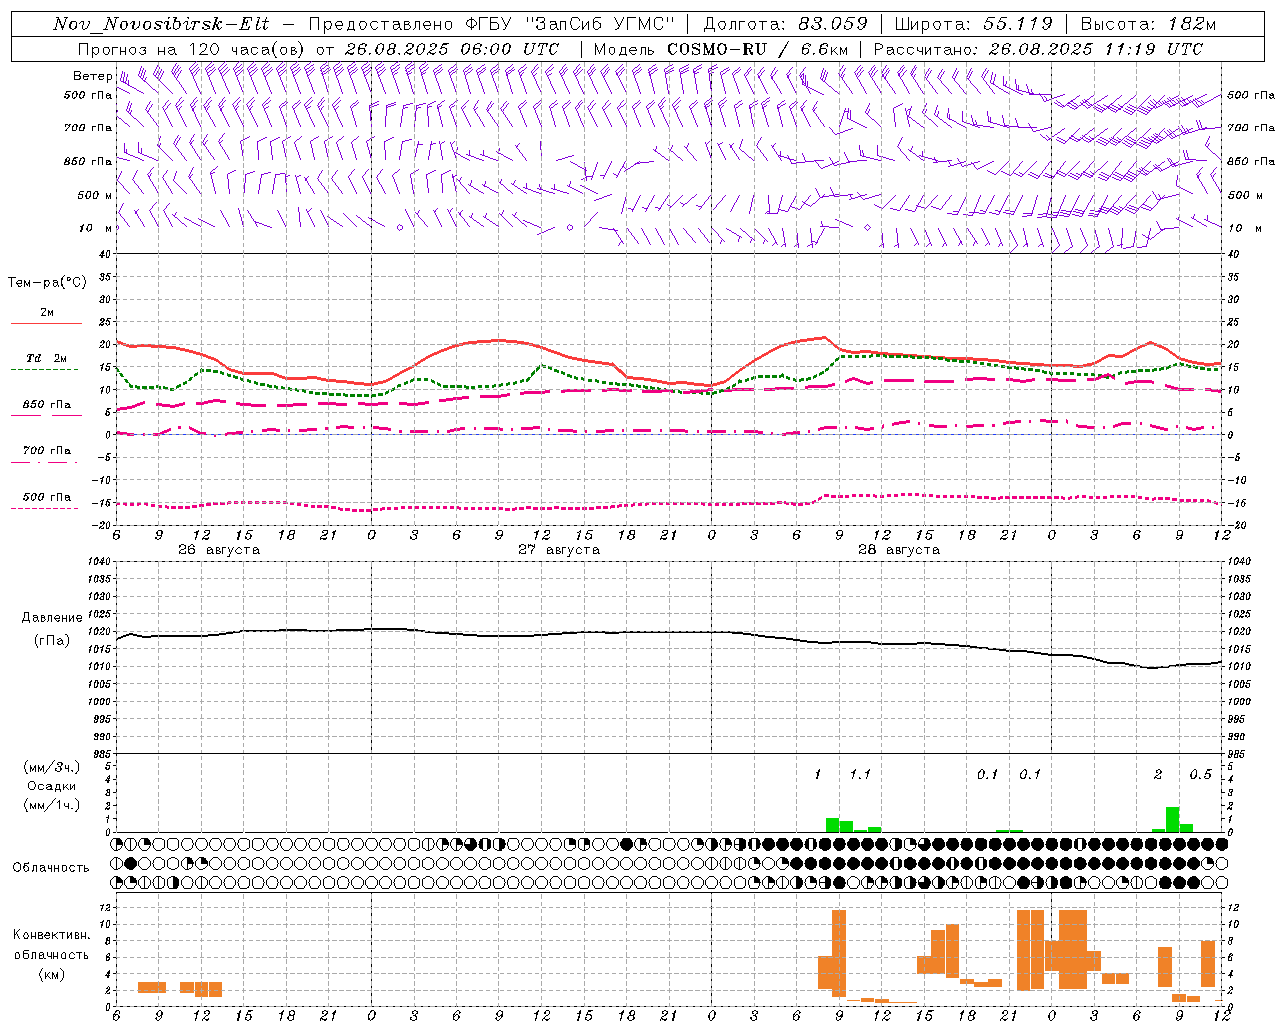Click the 'Осадки' precipitation label

(51, 786)
